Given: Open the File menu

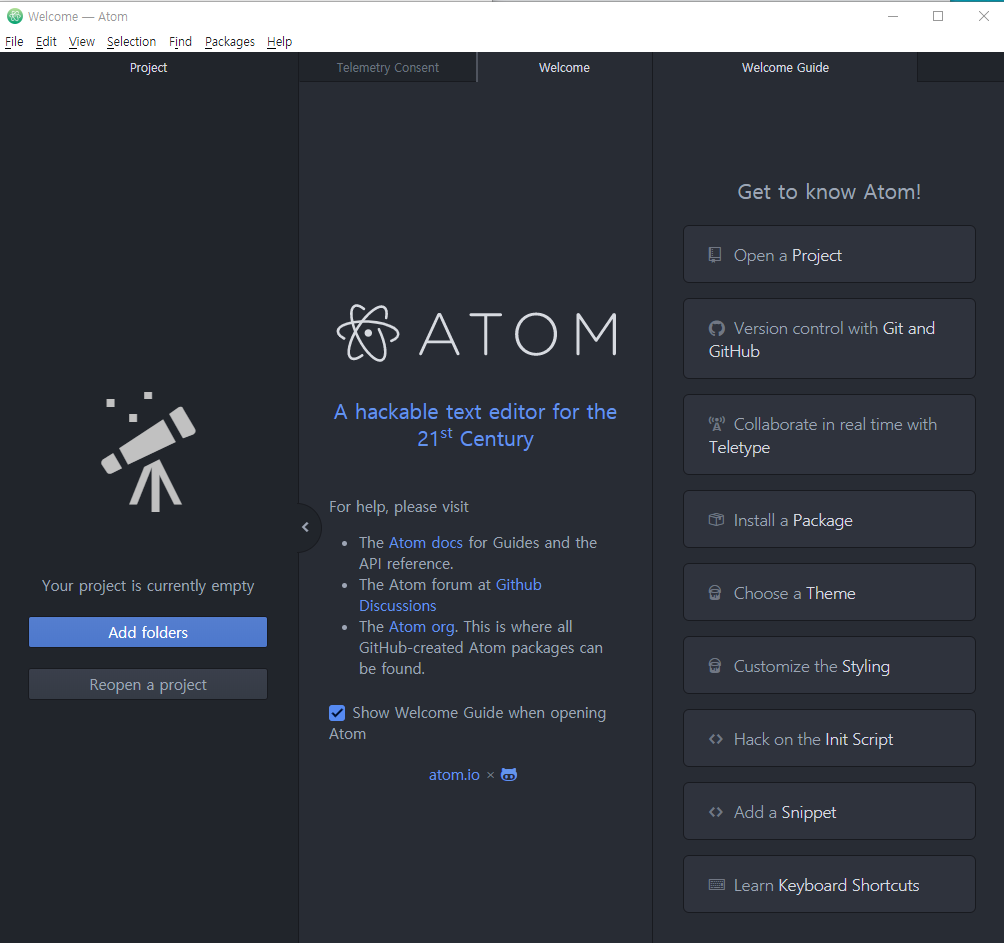Looking at the screenshot, I should click(x=14, y=42).
